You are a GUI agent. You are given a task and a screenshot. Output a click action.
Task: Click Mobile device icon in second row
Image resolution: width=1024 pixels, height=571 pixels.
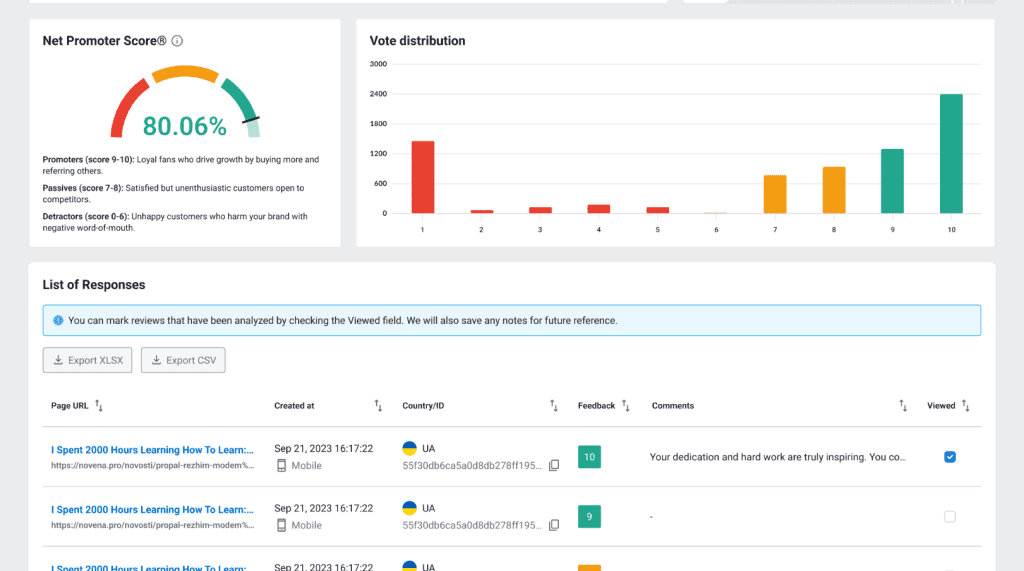(x=281, y=526)
